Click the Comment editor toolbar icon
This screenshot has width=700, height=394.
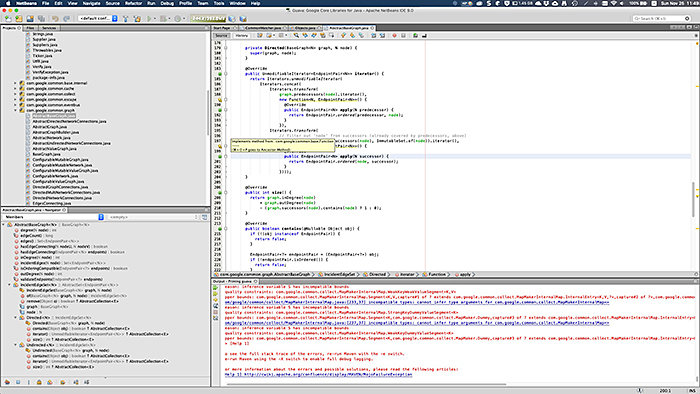[415, 35]
